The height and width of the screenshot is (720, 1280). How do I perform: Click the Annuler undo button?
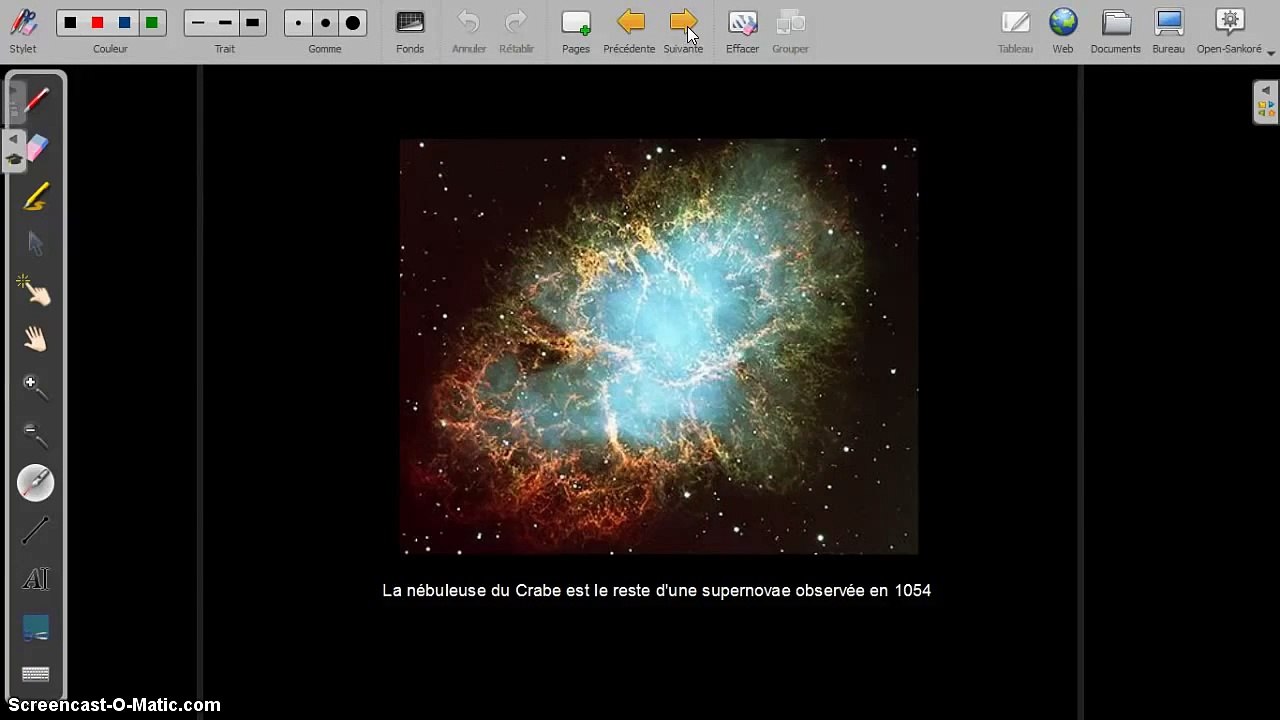click(469, 31)
